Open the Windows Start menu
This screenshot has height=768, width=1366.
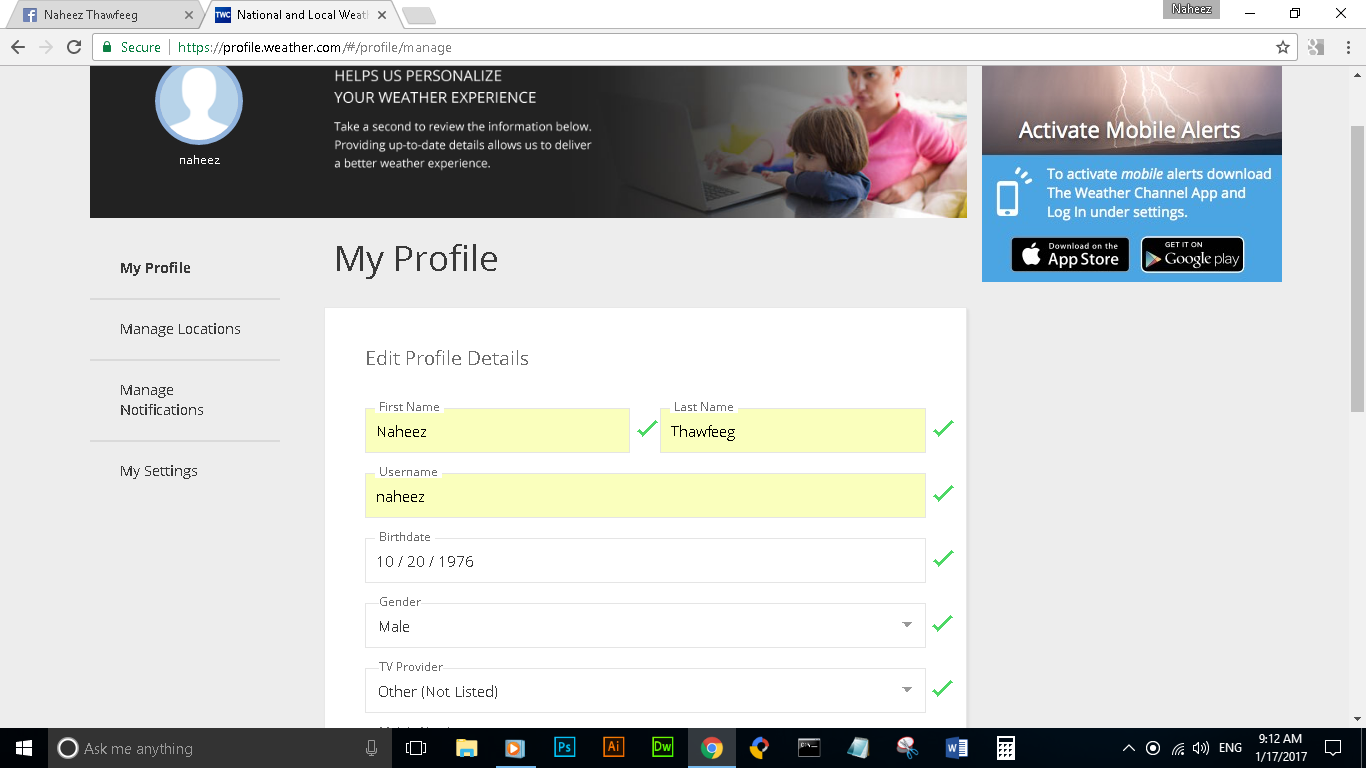24,748
